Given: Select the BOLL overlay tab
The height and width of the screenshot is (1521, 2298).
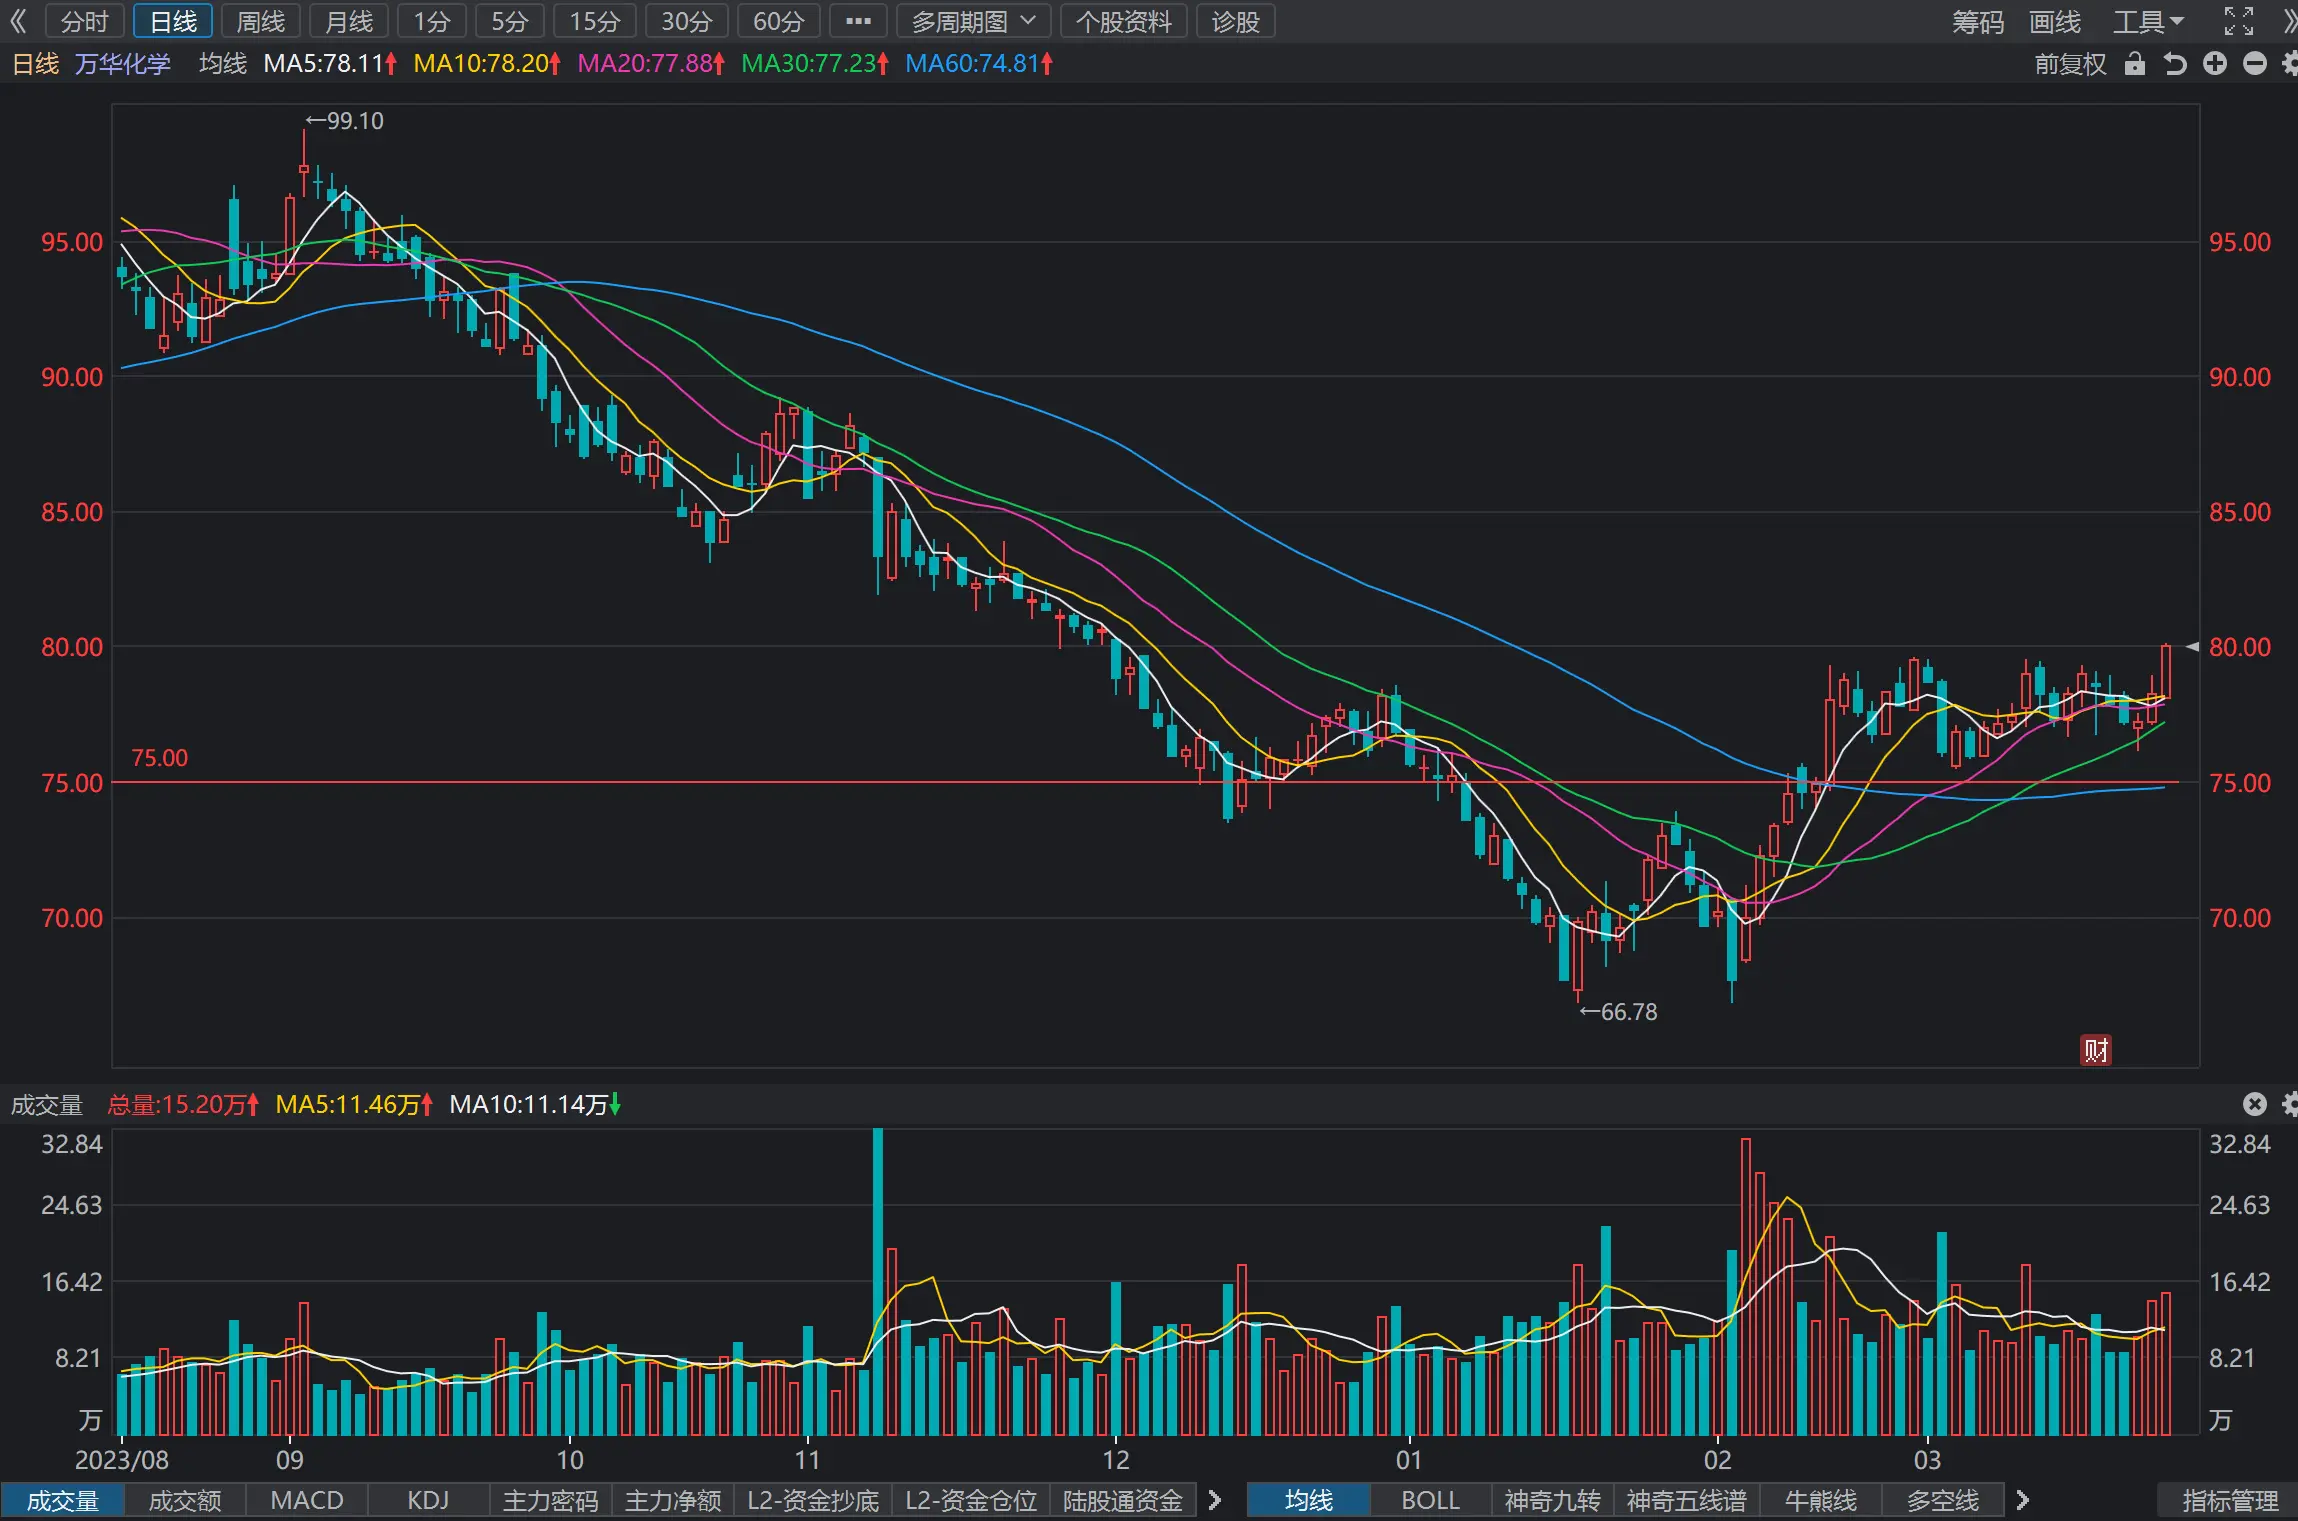Looking at the screenshot, I should coord(1430,1500).
